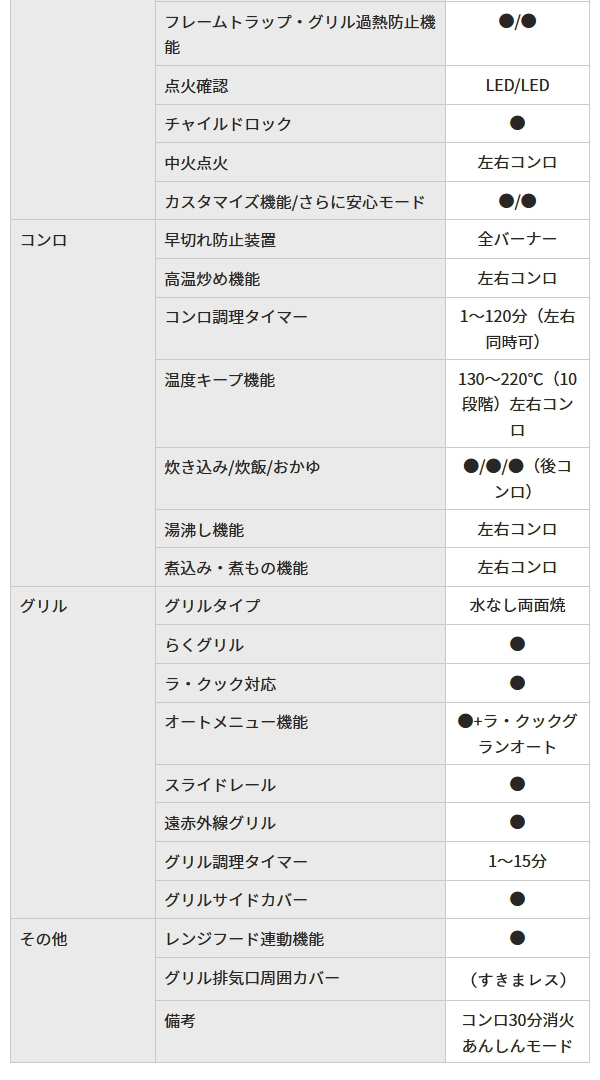Click the カスタマイズ機能 double dot marker
Screen dimensions: 600x1080
[517, 201]
